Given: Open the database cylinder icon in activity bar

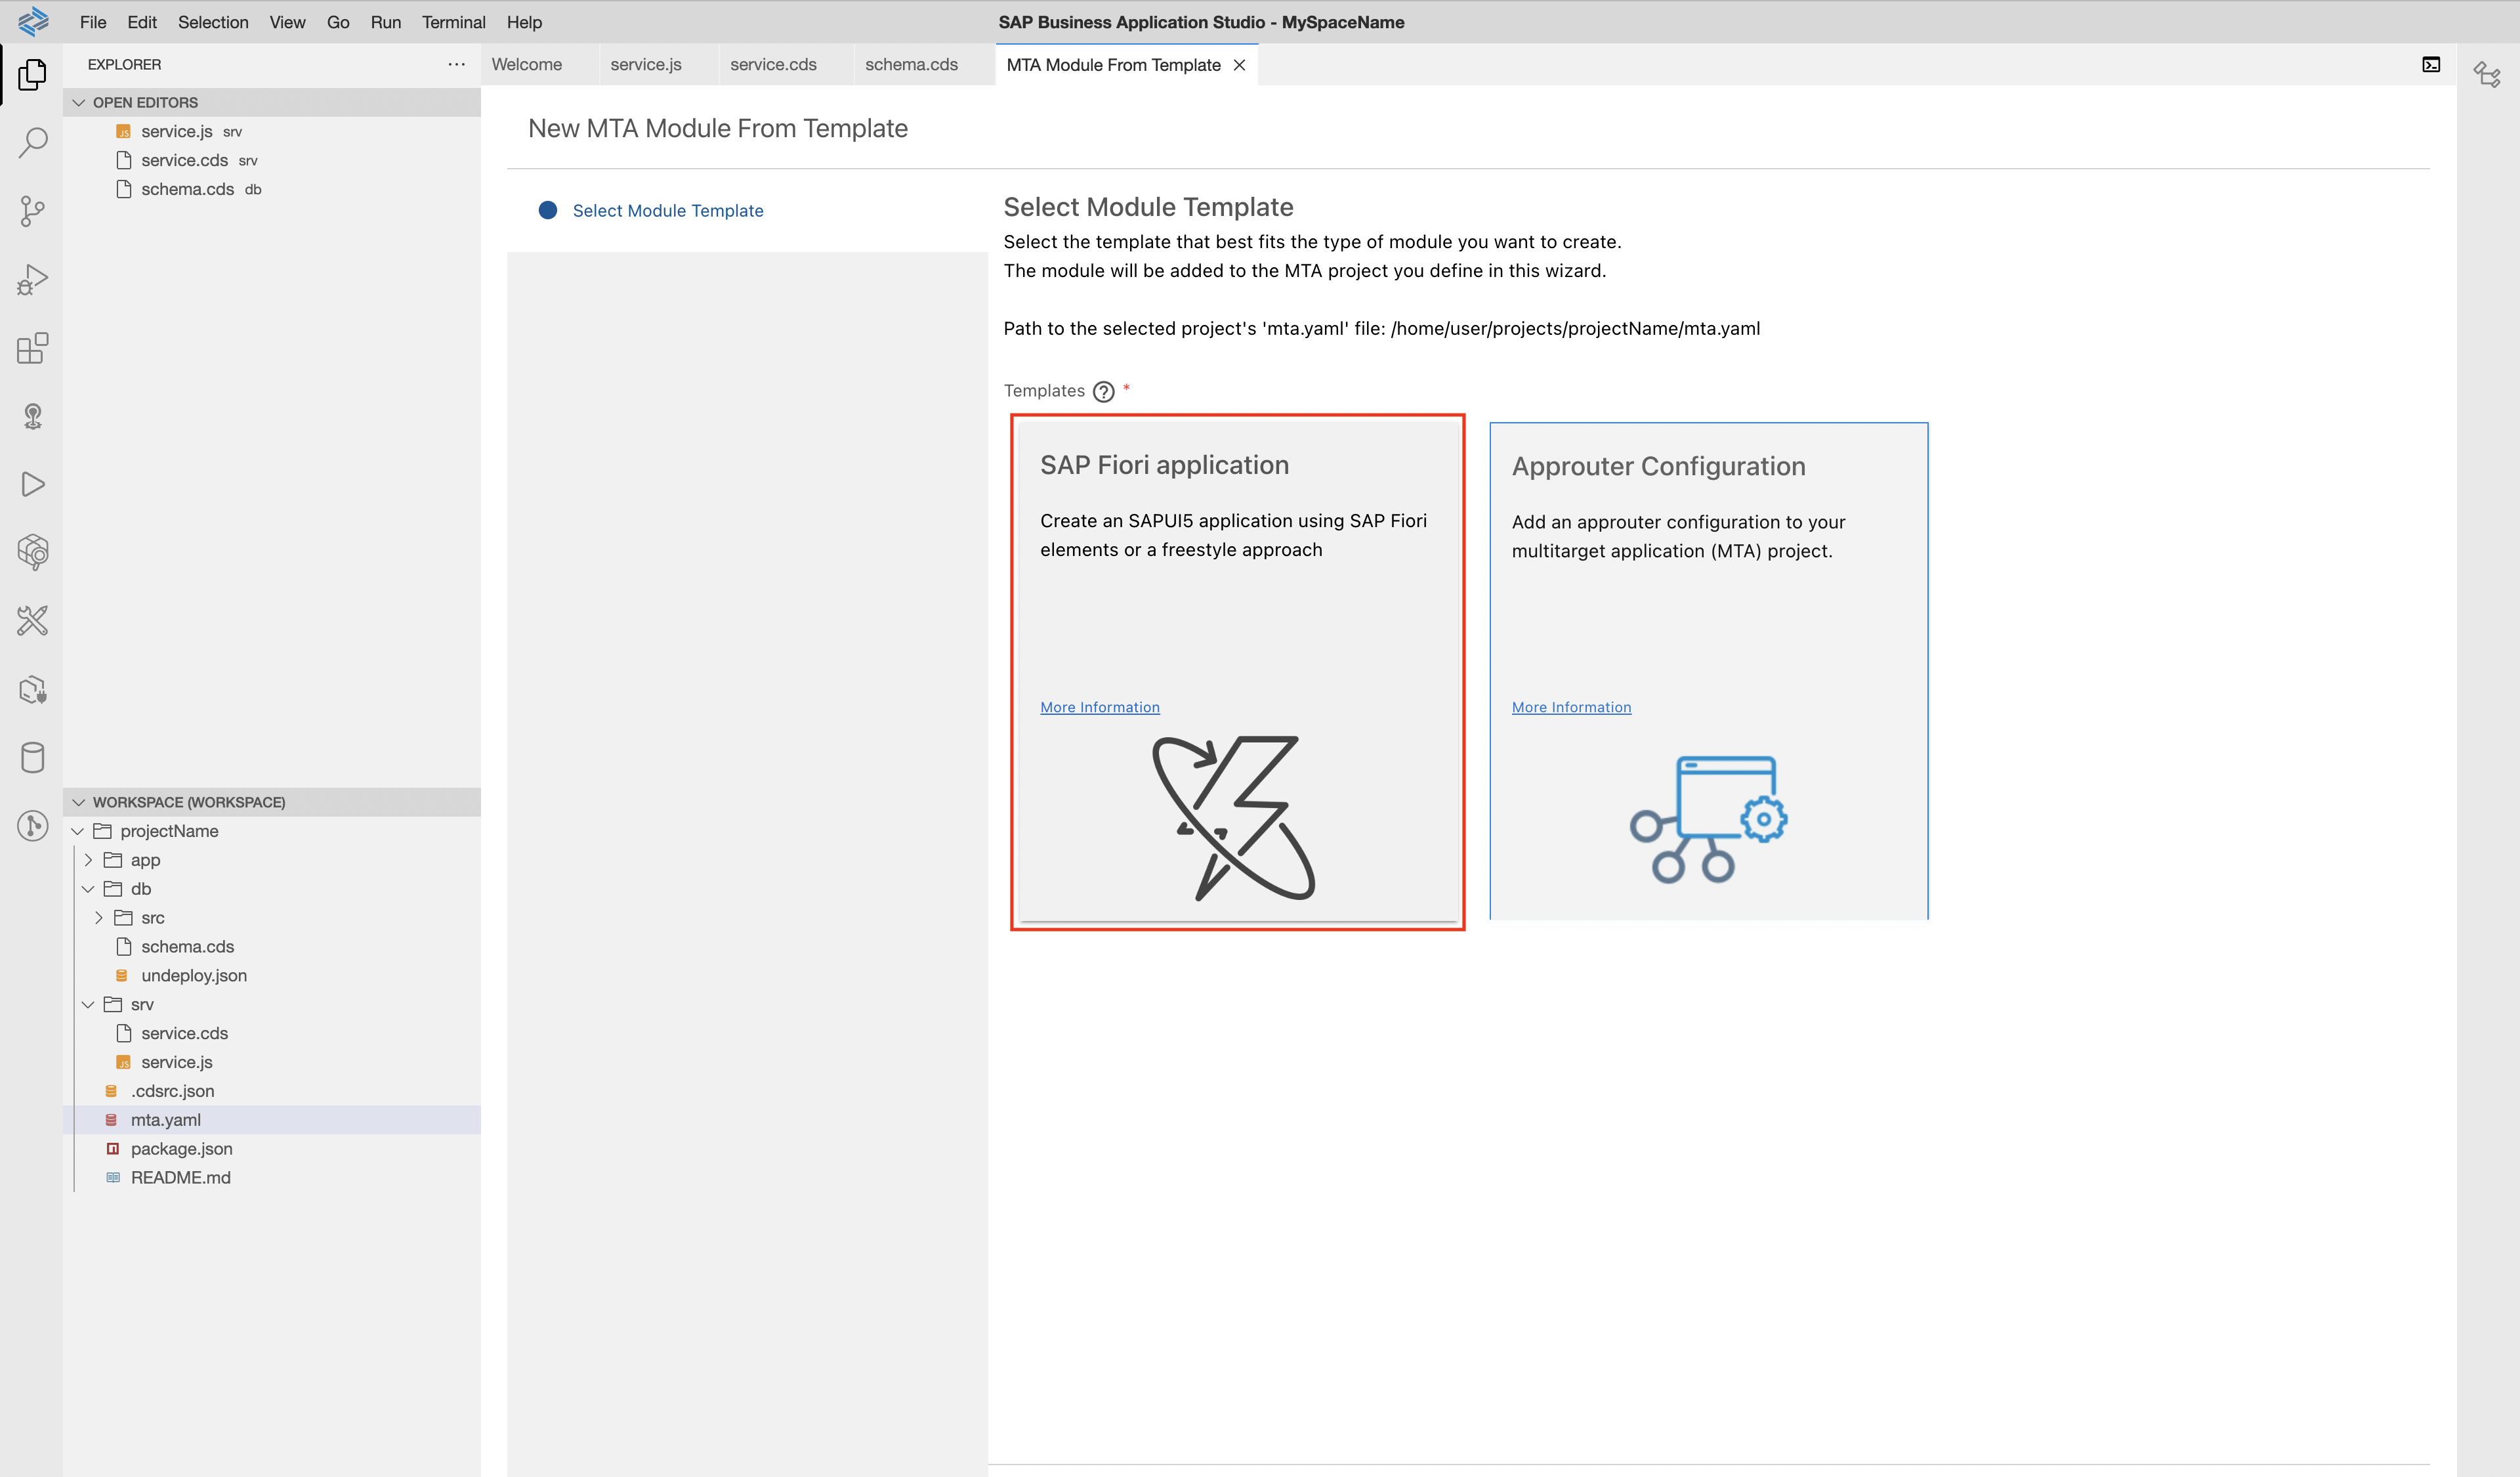Looking at the screenshot, I should pos(32,757).
